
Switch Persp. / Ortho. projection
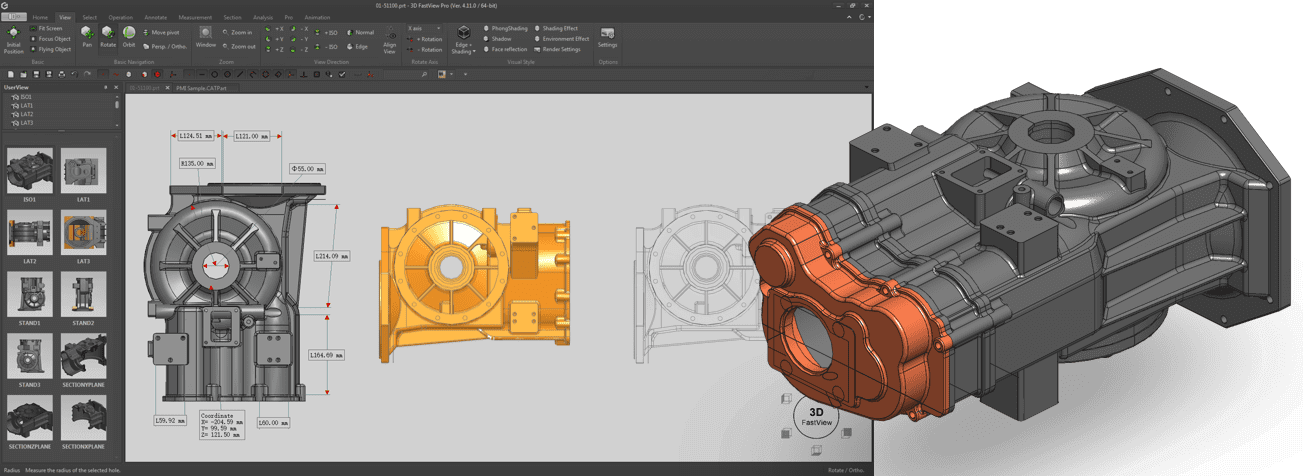165,46
